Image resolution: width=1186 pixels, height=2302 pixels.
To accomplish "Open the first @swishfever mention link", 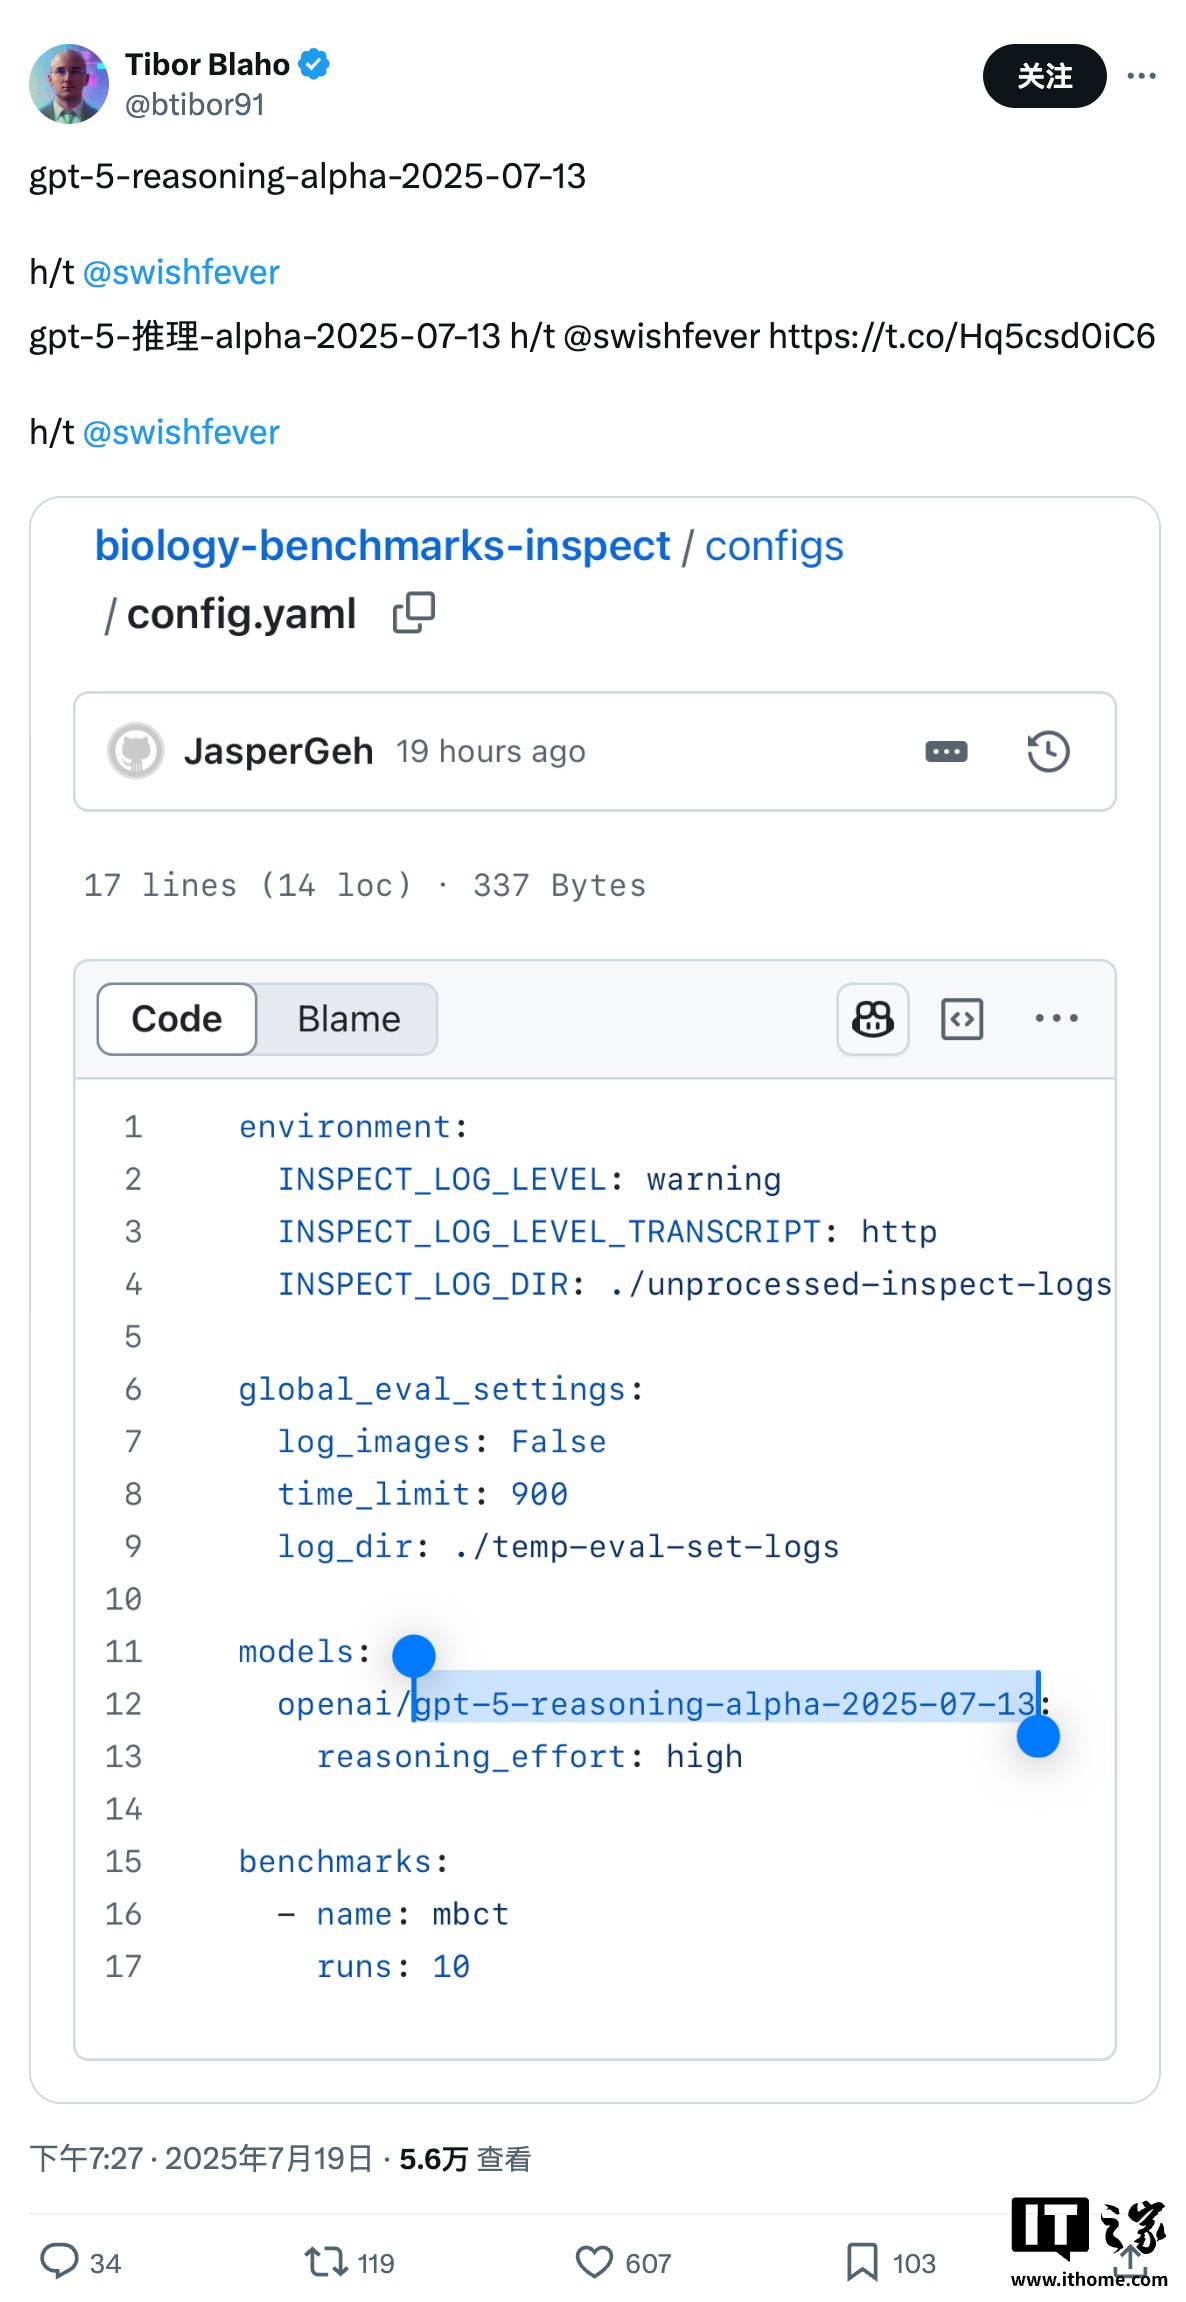I will click(181, 272).
